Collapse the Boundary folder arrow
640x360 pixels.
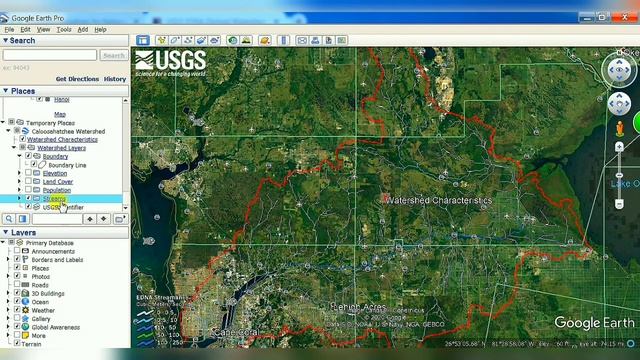(x=19, y=156)
